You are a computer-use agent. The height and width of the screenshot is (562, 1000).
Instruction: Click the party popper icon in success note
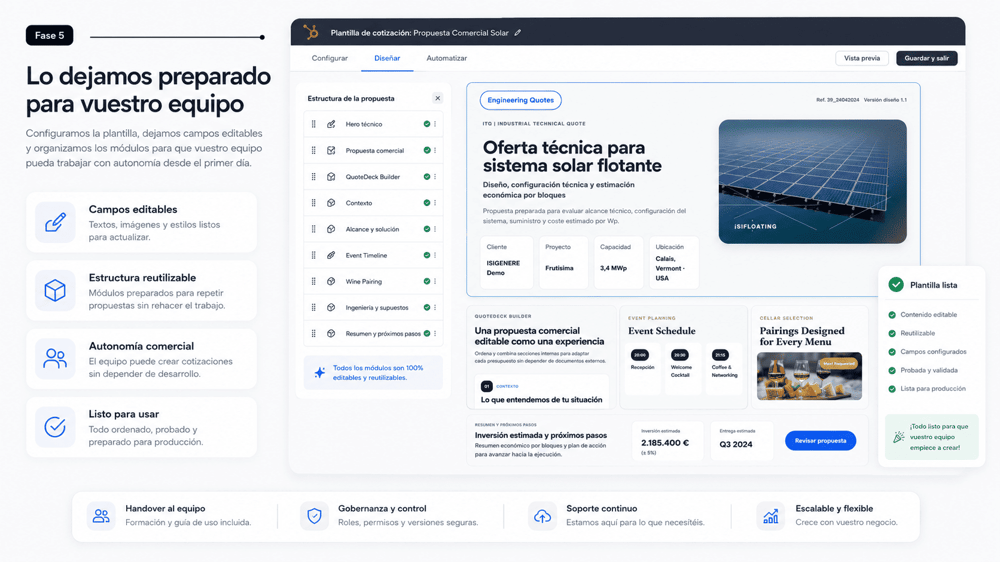899,437
